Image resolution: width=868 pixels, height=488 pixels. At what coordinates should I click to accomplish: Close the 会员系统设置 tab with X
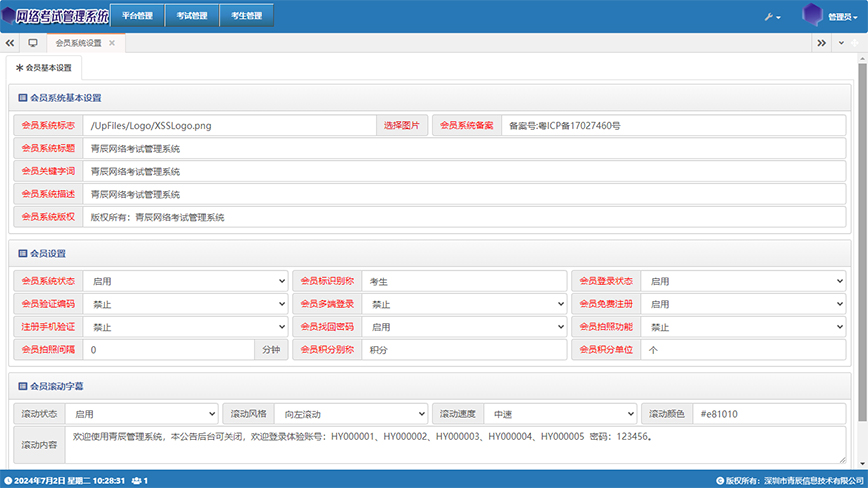point(112,43)
